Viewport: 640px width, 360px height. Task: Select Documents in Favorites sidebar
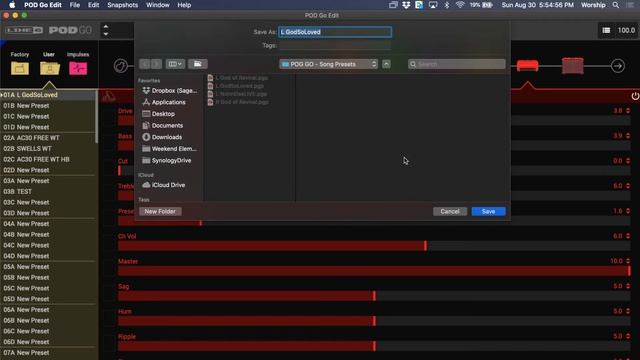[162, 125]
